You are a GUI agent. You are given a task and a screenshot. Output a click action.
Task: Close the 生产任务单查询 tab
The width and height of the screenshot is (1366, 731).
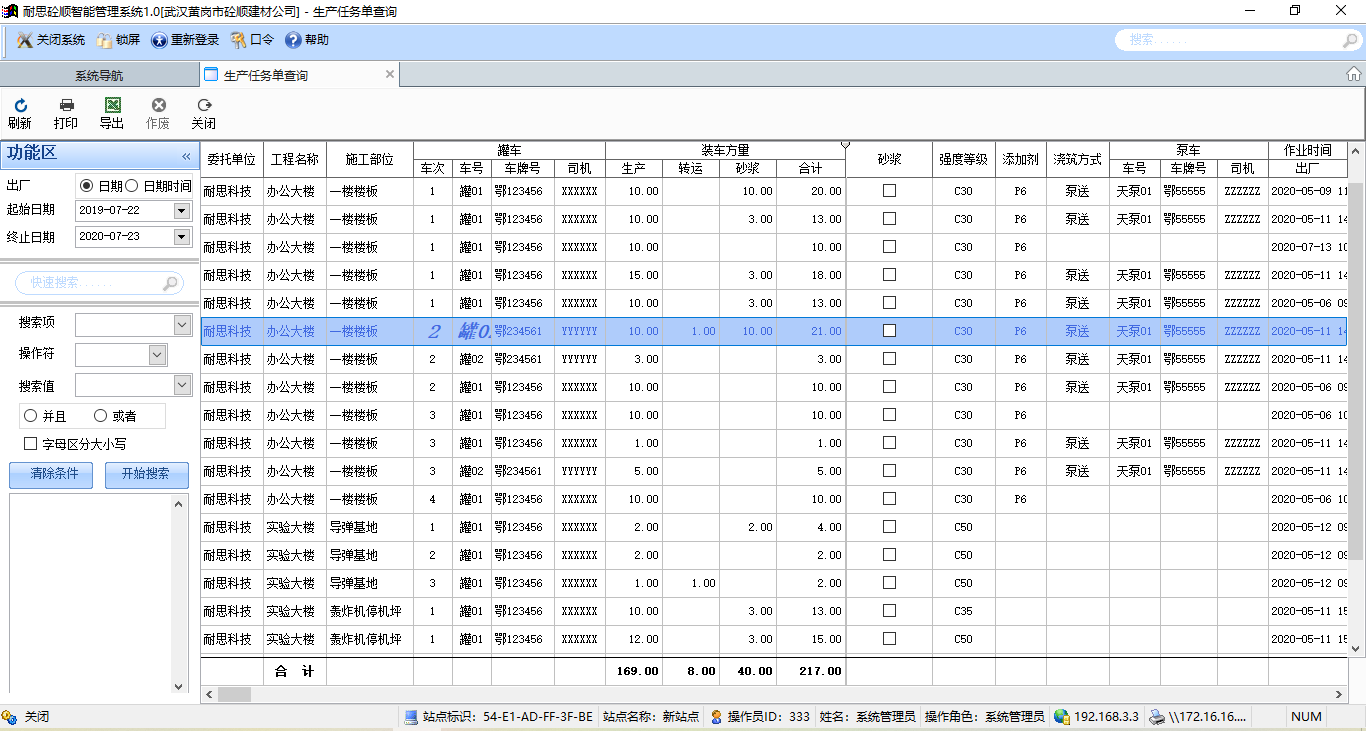389,75
